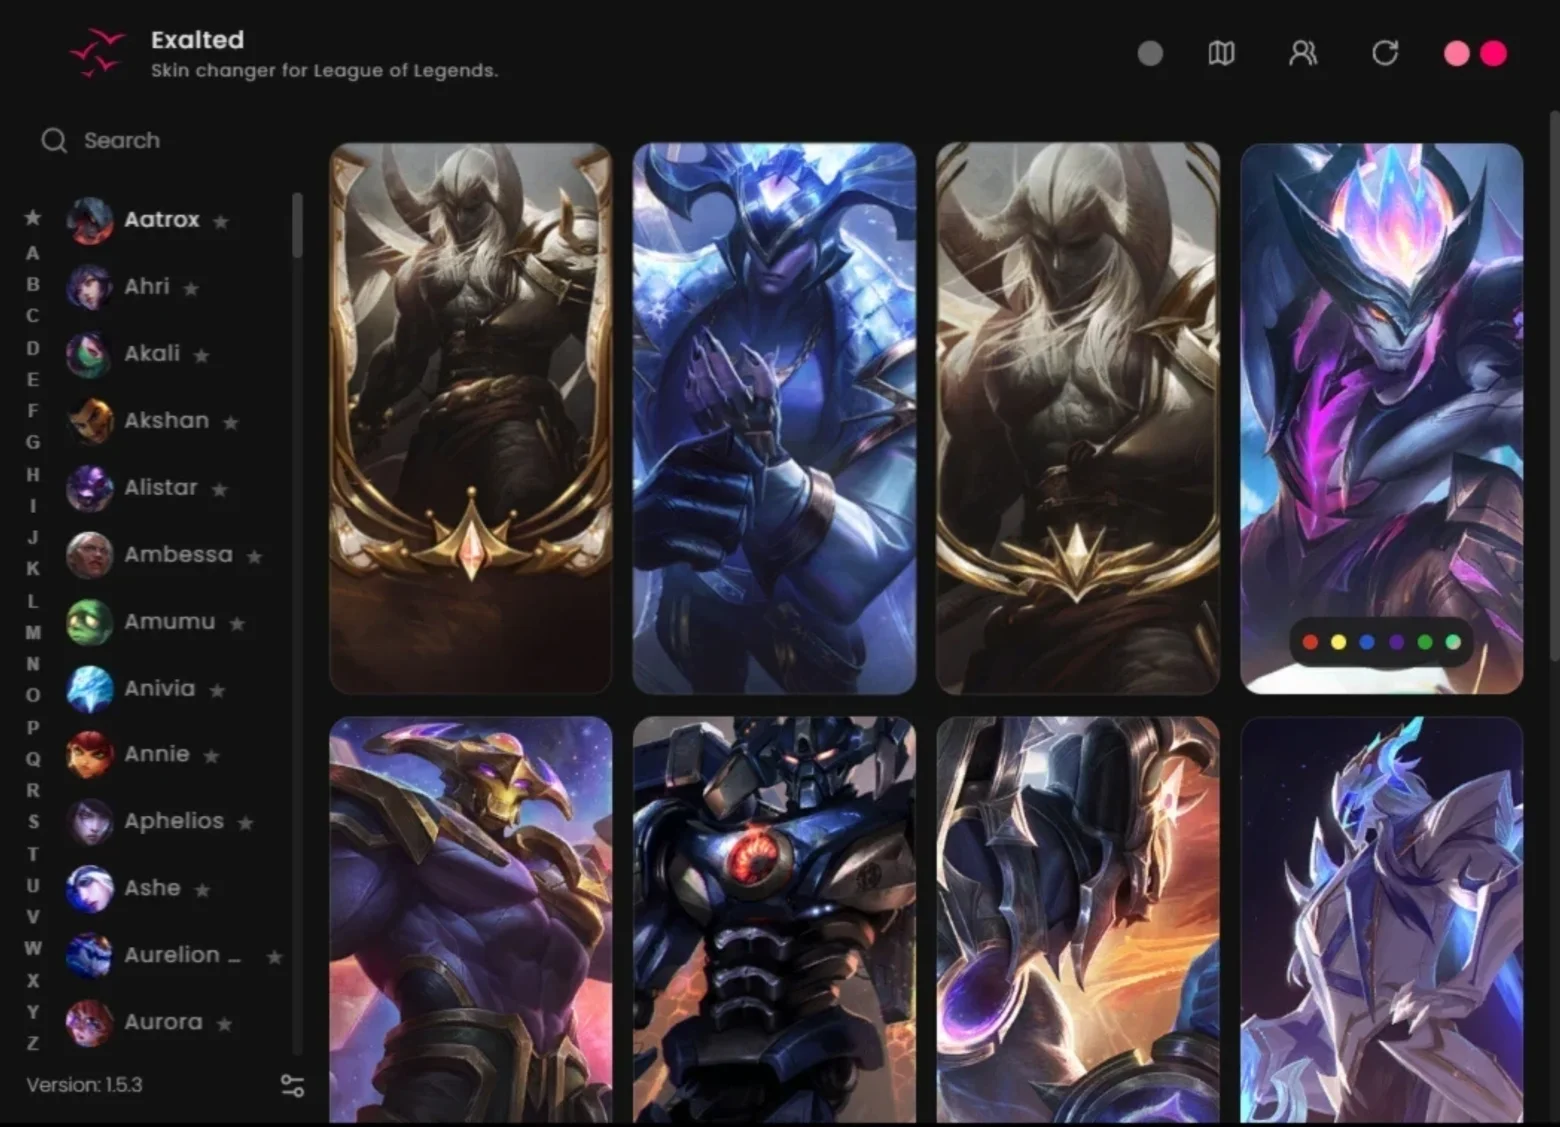The height and width of the screenshot is (1127, 1560).
Task: Select the white crystalline Aatrox skin card
Action: coord(1381,920)
